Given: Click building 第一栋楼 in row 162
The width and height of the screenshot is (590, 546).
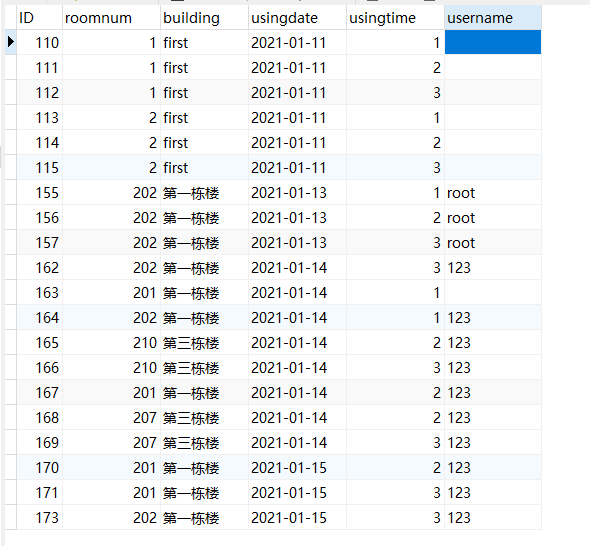Looking at the screenshot, I should coord(204,268).
